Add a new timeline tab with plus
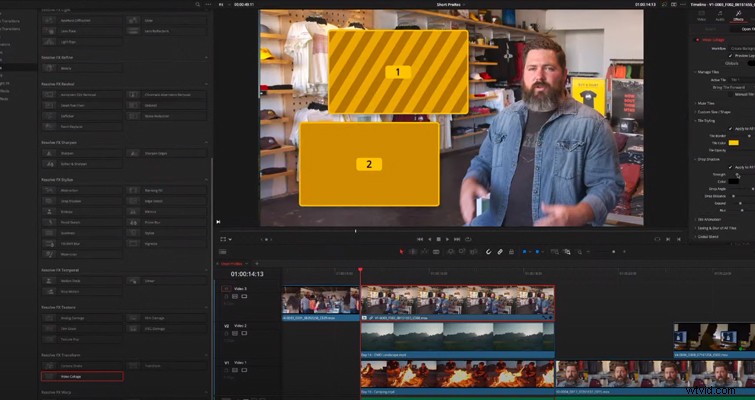Viewport: 755px width, 400px height. [257, 264]
